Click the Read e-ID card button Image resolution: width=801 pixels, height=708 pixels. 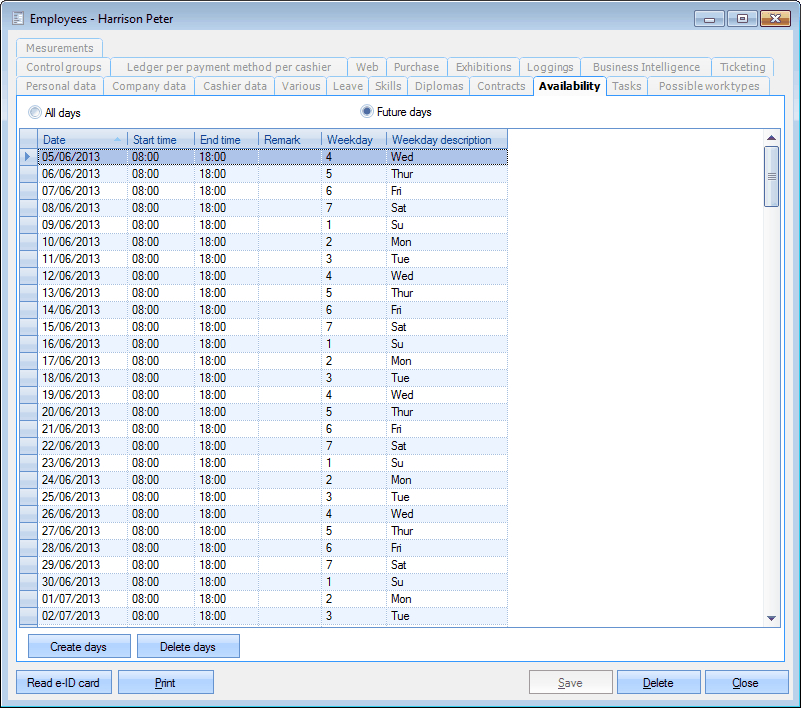(64, 683)
